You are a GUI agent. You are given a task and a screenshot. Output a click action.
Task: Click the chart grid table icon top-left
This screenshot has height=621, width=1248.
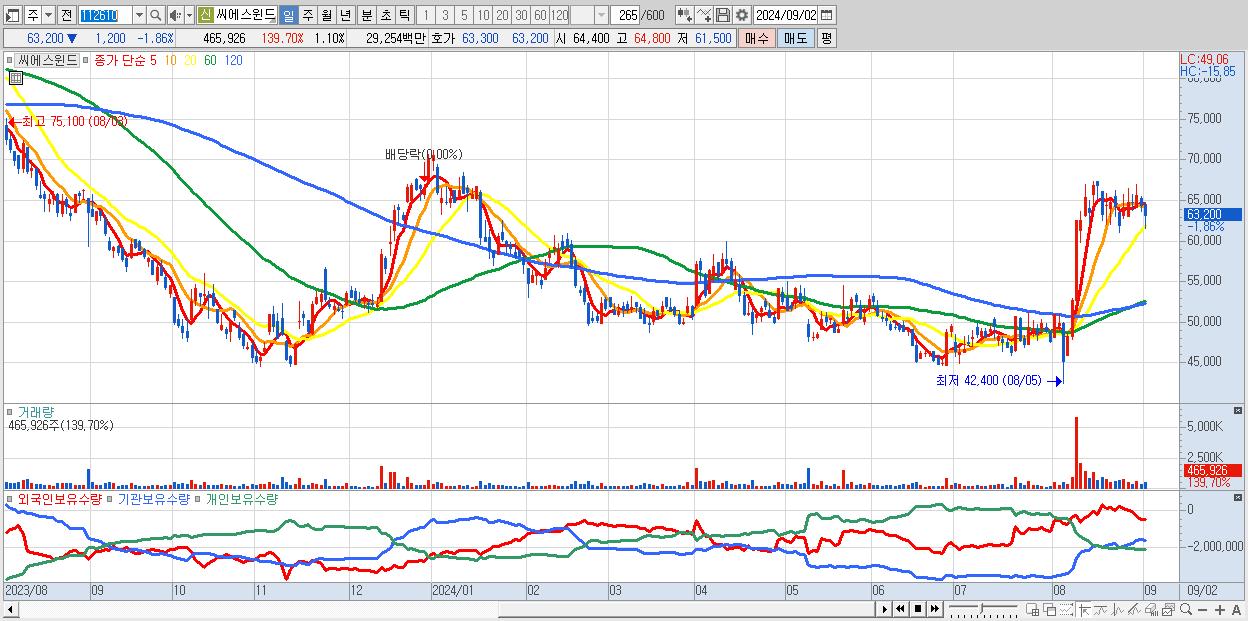coord(15,77)
